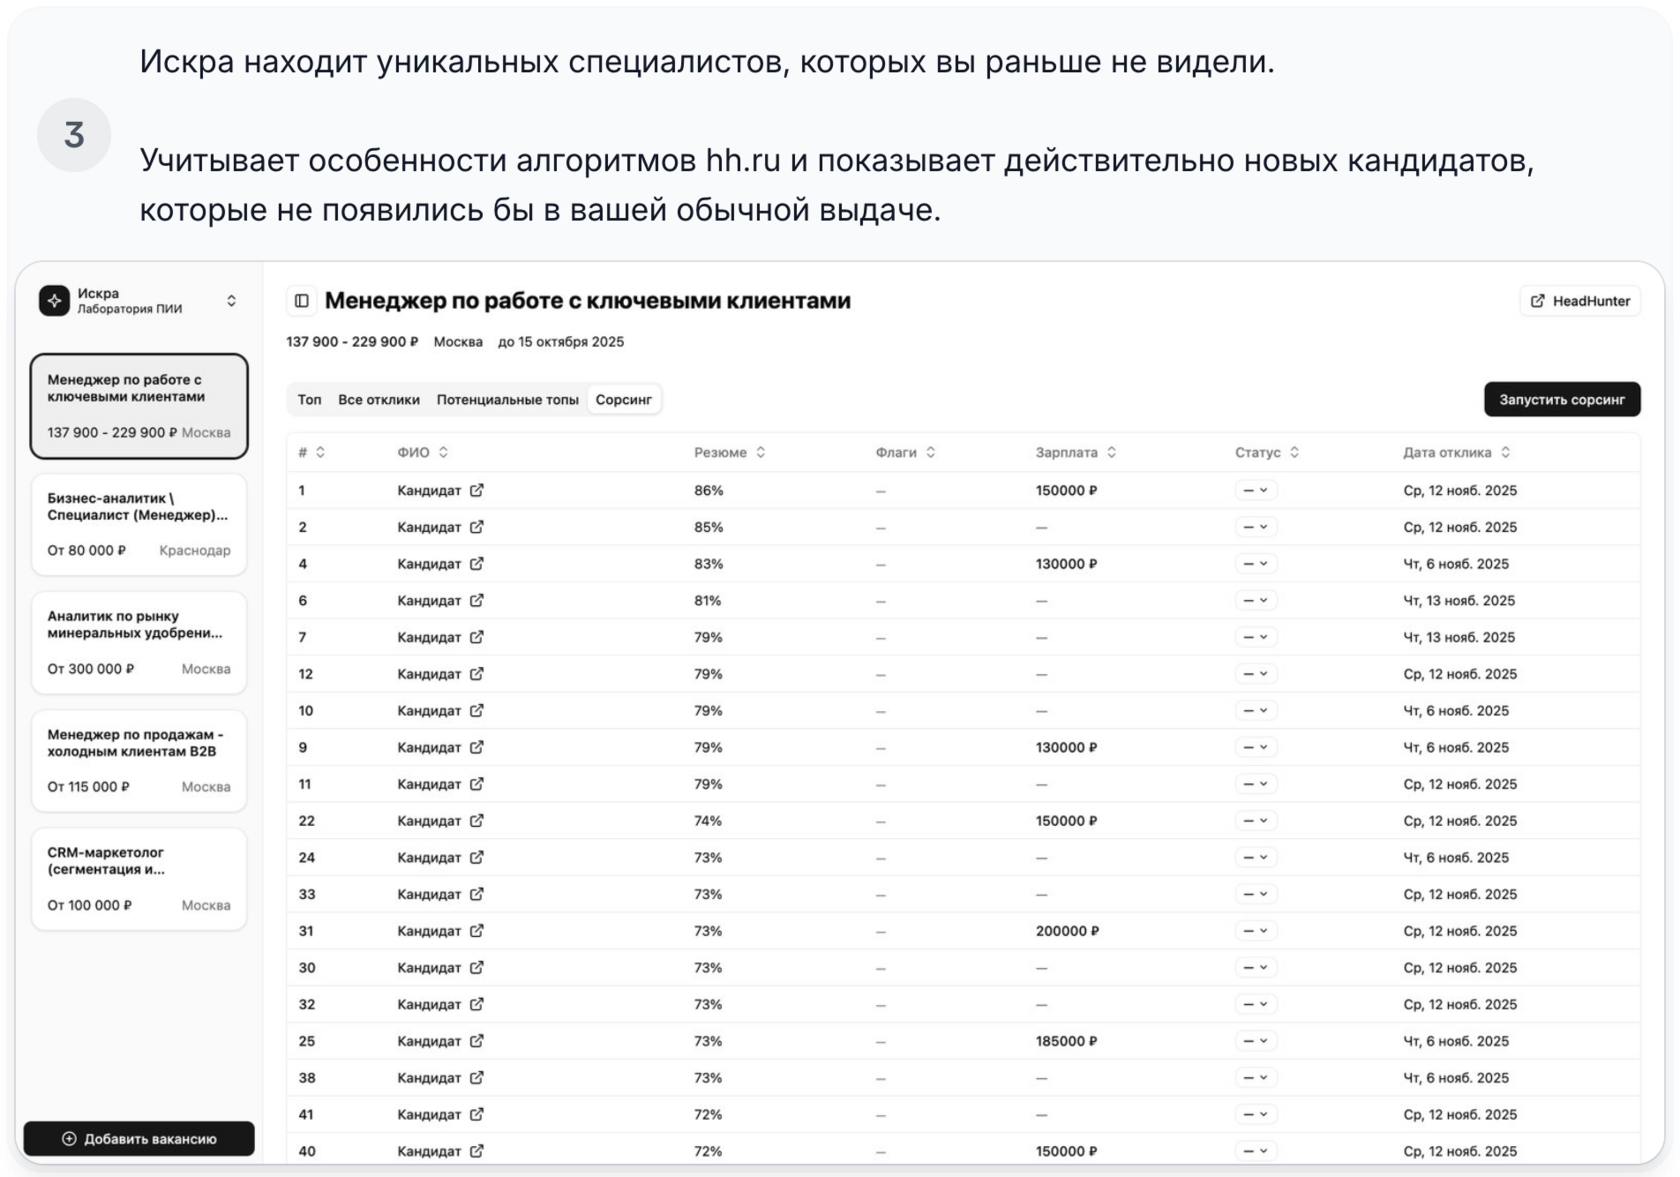Open status dropdown for candidate number 38
This screenshot has height=1177, width=1680.
point(1256,1078)
